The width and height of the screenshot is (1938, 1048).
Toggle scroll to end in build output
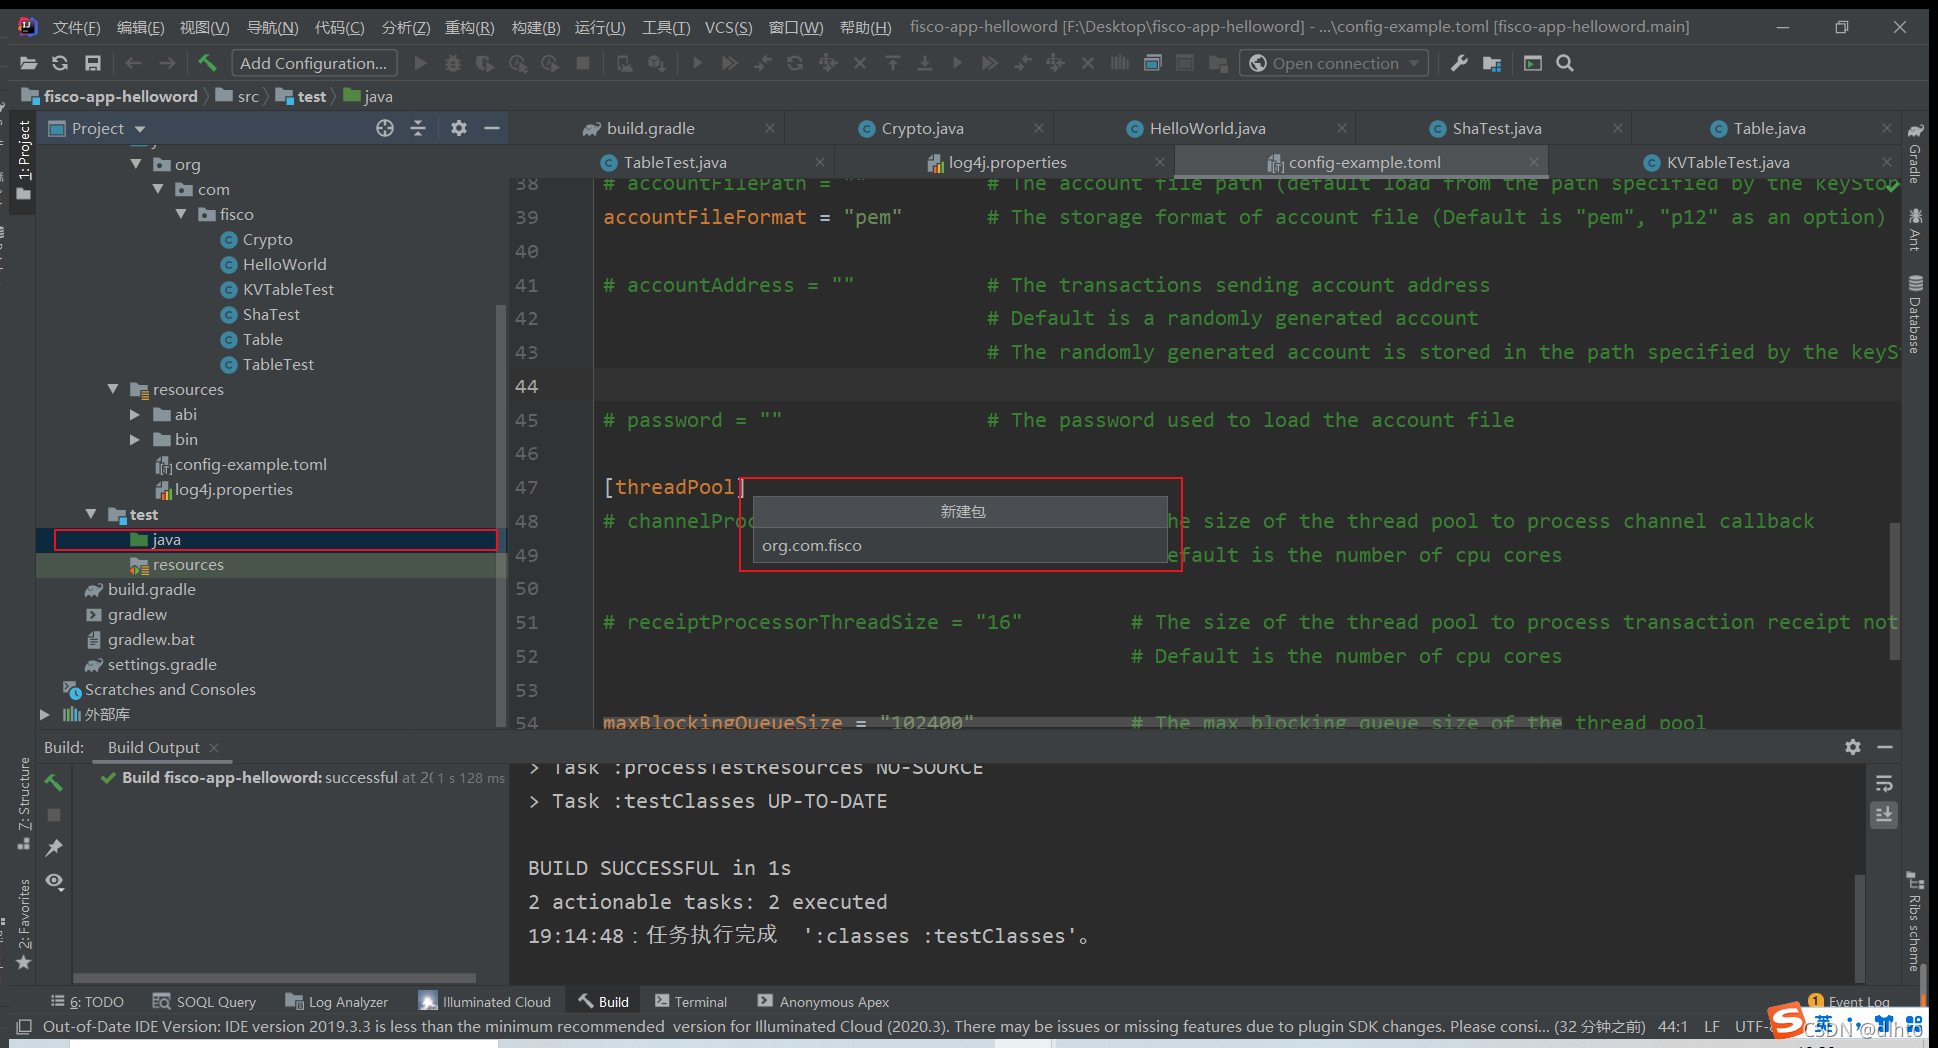pyautogui.click(x=1884, y=815)
